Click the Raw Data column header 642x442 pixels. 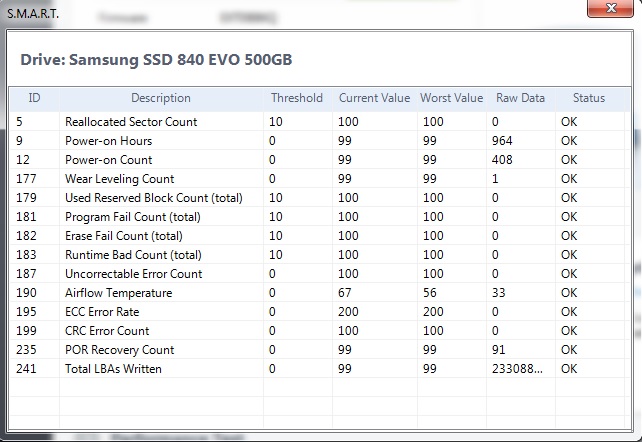pos(520,98)
